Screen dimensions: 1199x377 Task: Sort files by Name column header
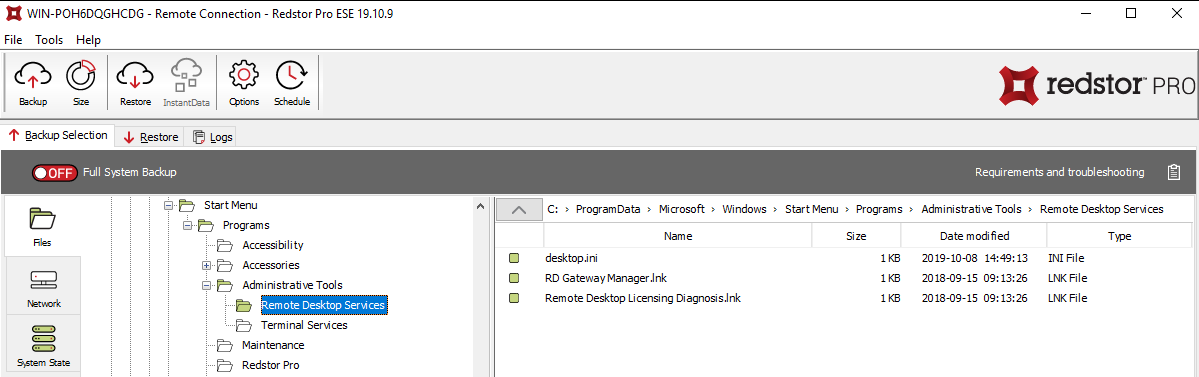click(677, 236)
